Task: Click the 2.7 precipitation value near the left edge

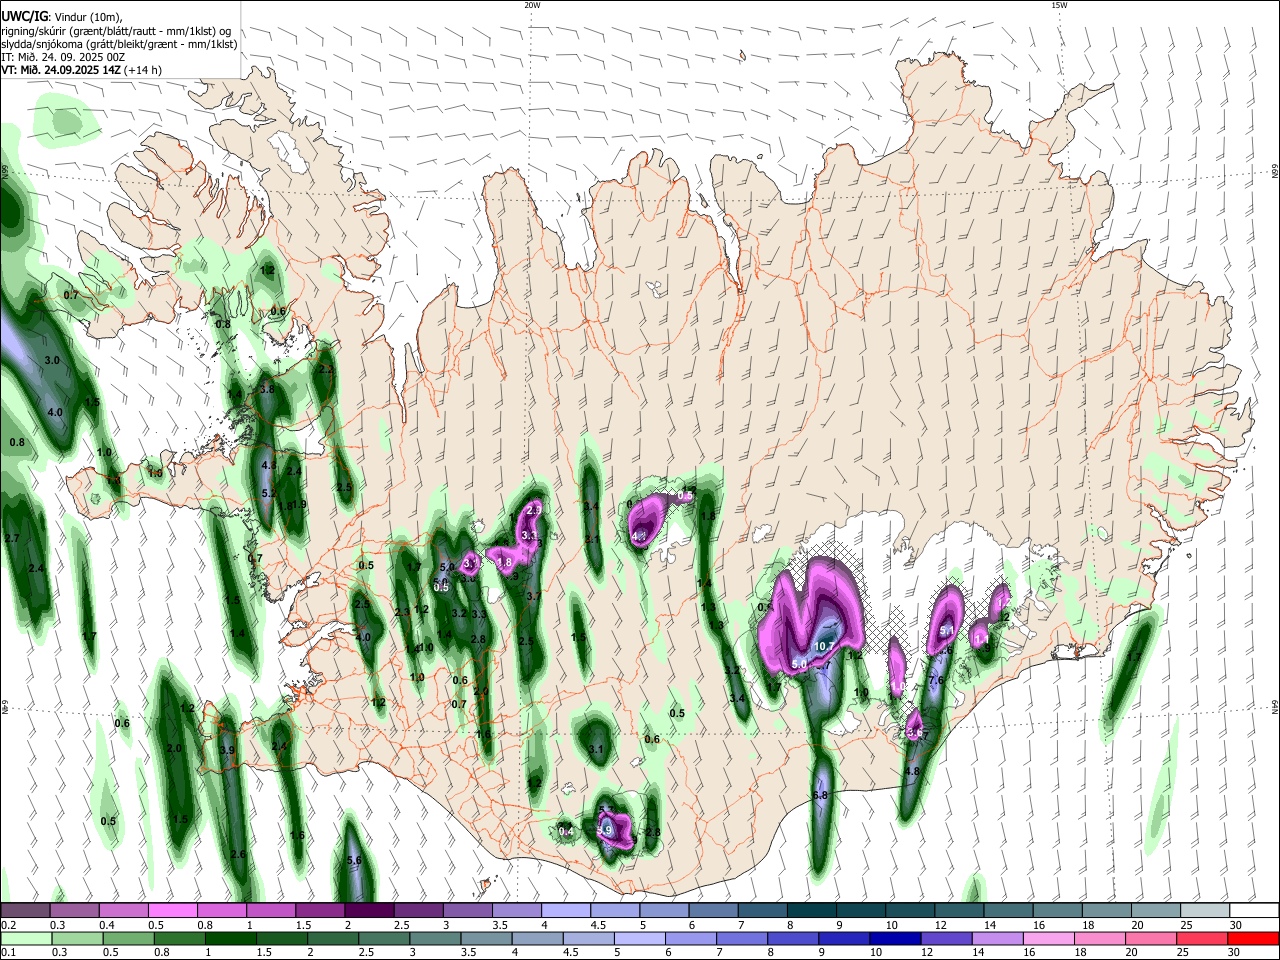Action: click(x=13, y=538)
